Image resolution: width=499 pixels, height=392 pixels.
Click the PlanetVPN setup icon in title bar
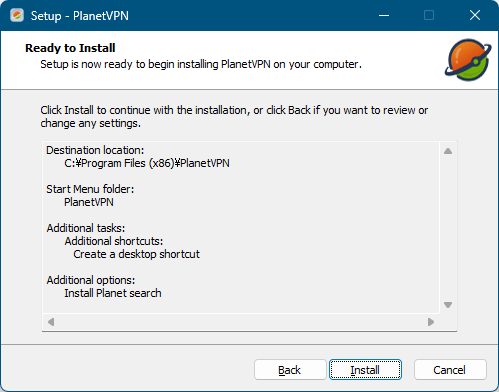point(17,15)
